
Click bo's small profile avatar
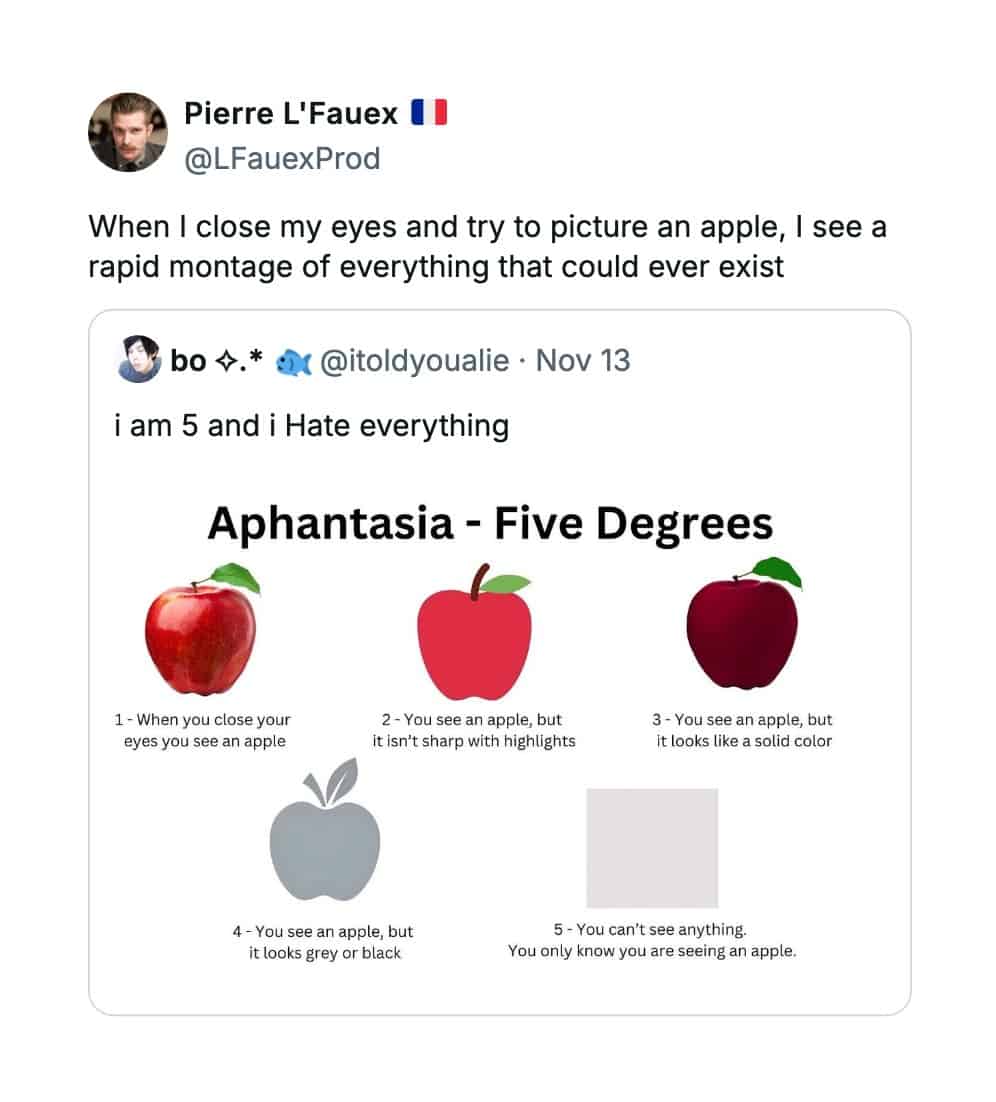pyautogui.click(x=139, y=360)
